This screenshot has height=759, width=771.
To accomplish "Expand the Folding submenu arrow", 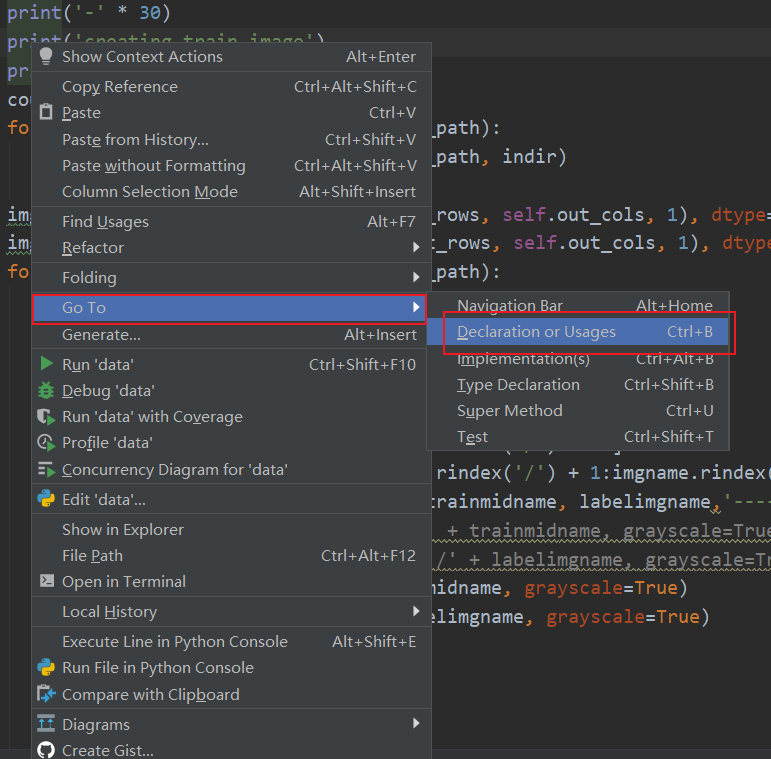I will (x=416, y=277).
